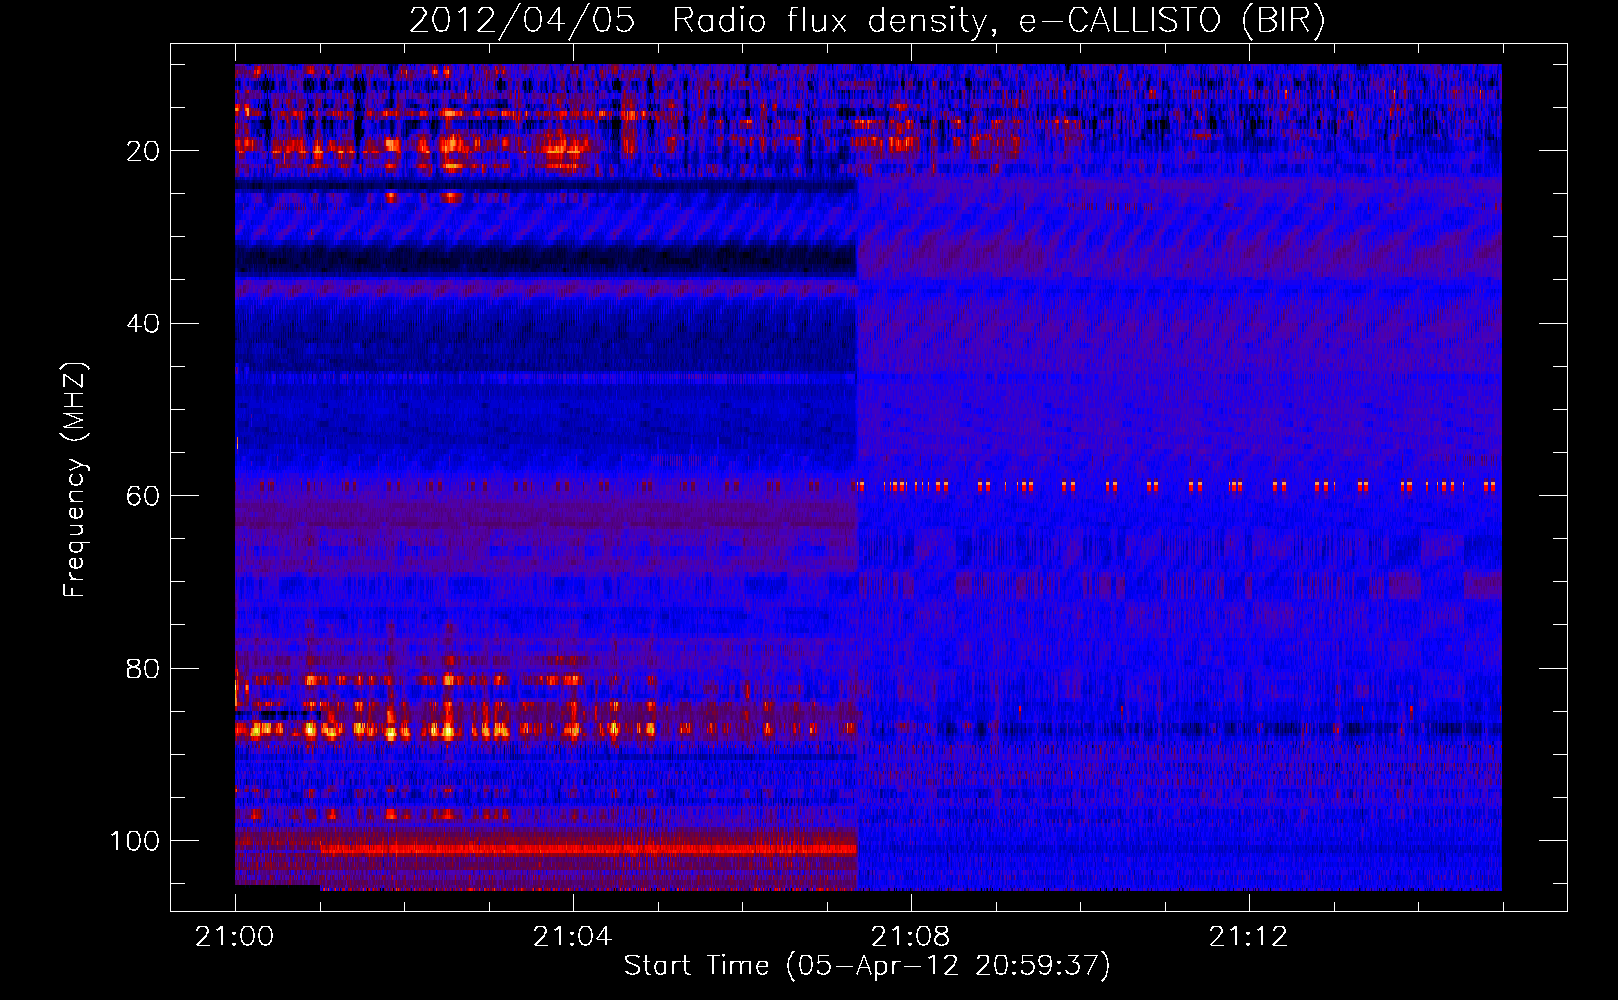The width and height of the screenshot is (1618, 1000).
Task: Click the 60 frequency tick label
Action: [143, 496]
